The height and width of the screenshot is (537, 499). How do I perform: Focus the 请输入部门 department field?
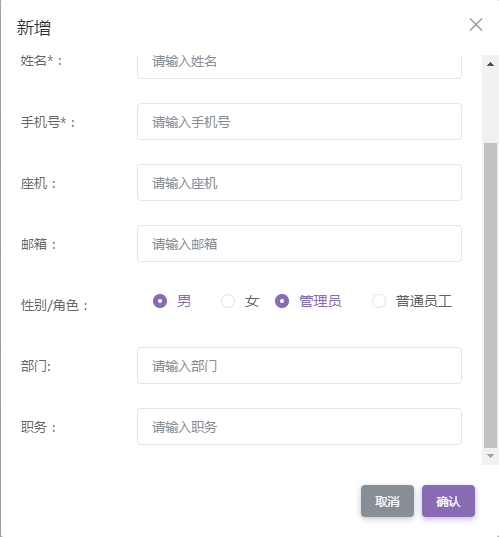pos(299,365)
